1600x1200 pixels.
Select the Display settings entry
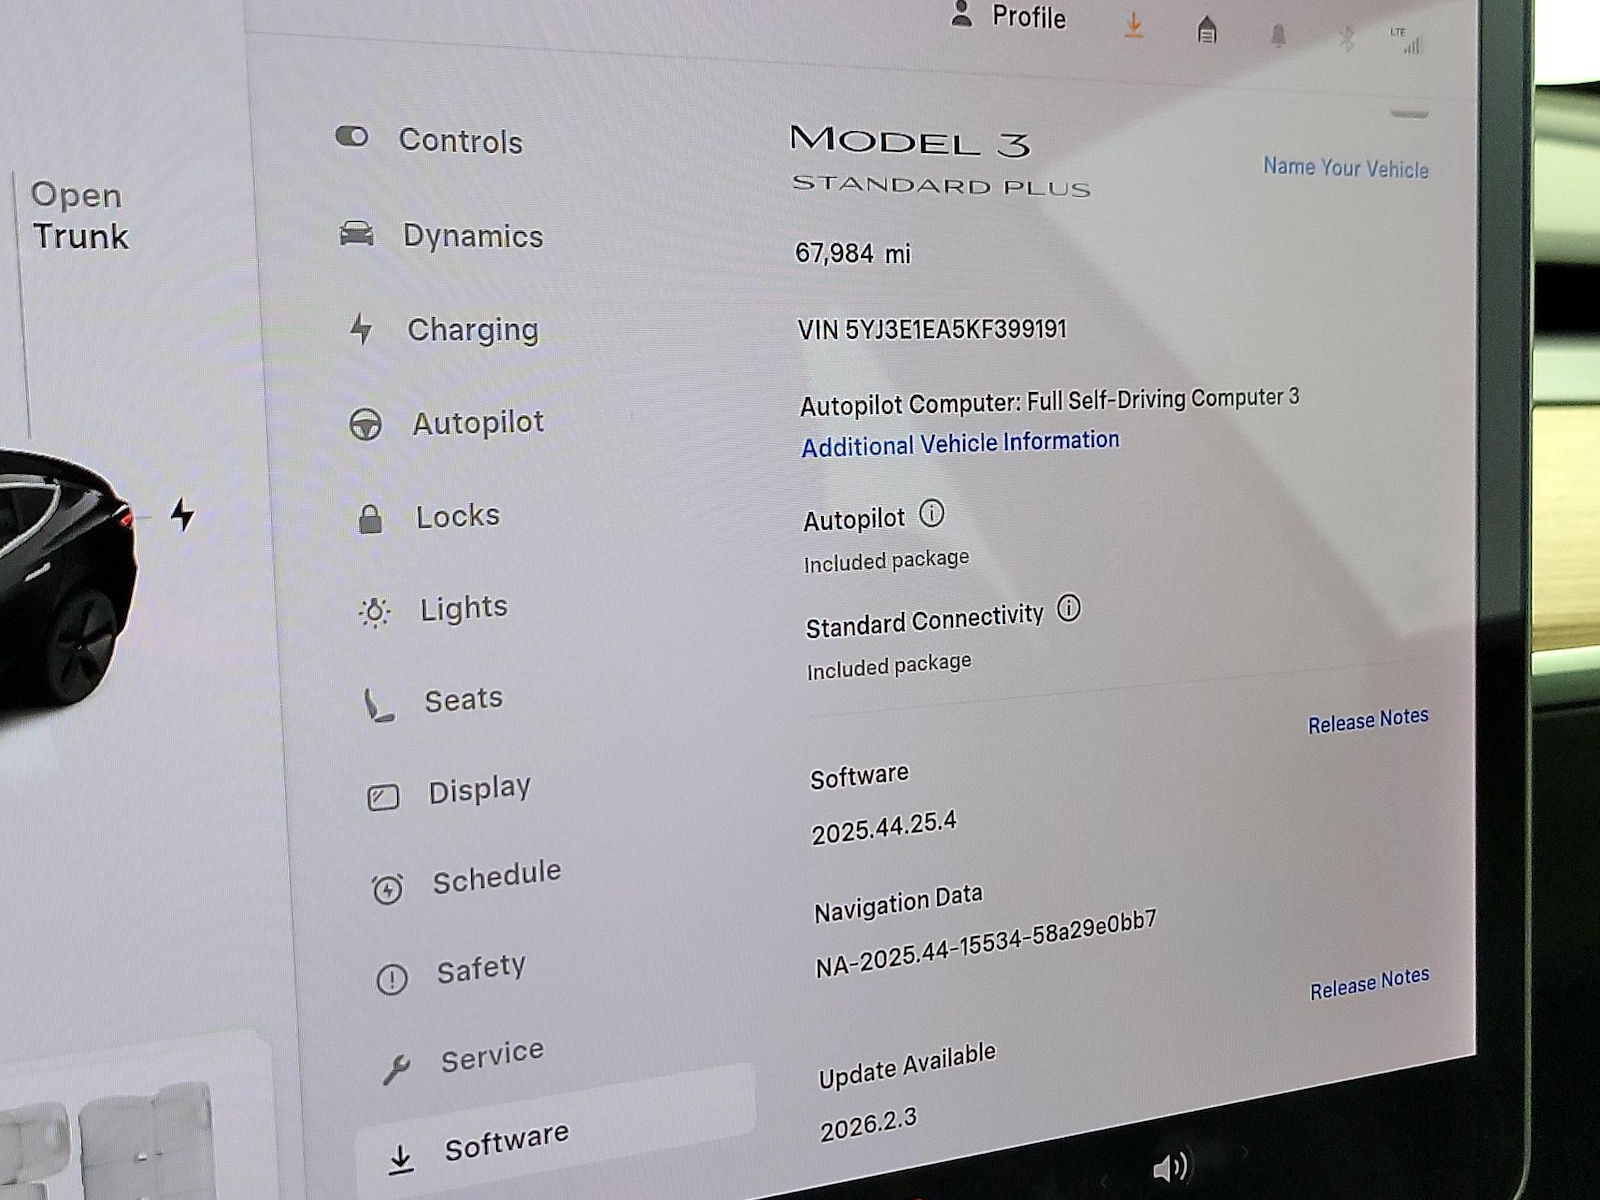click(x=478, y=790)
